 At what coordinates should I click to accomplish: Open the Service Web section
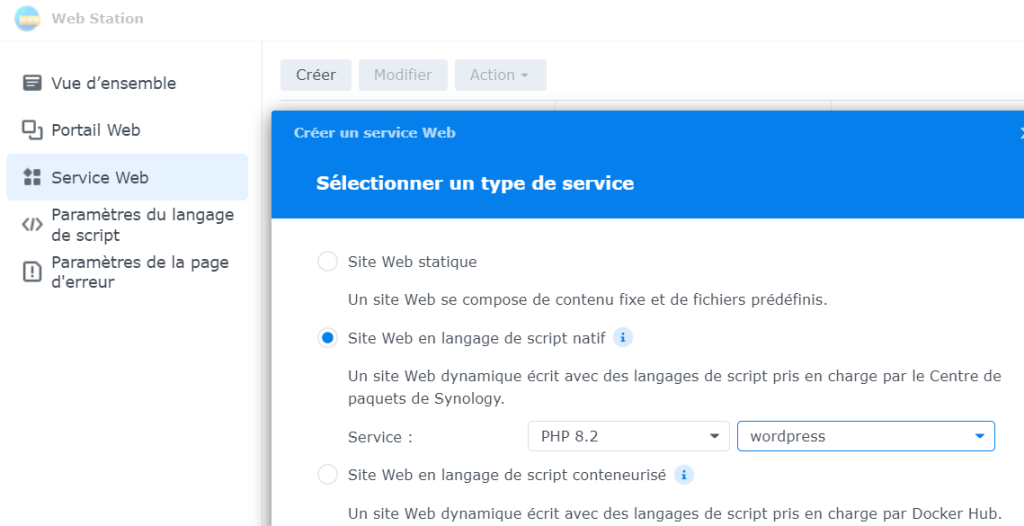point(127,177)
